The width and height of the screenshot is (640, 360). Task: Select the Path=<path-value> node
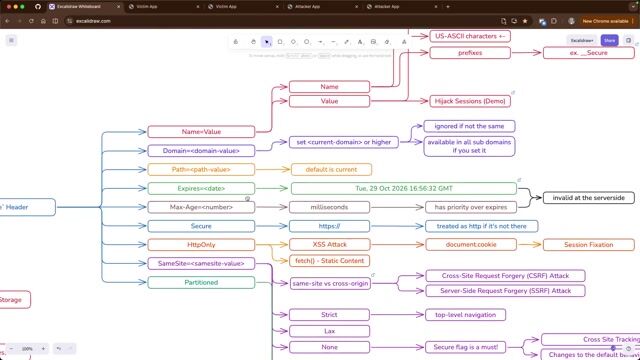point(201,169)
